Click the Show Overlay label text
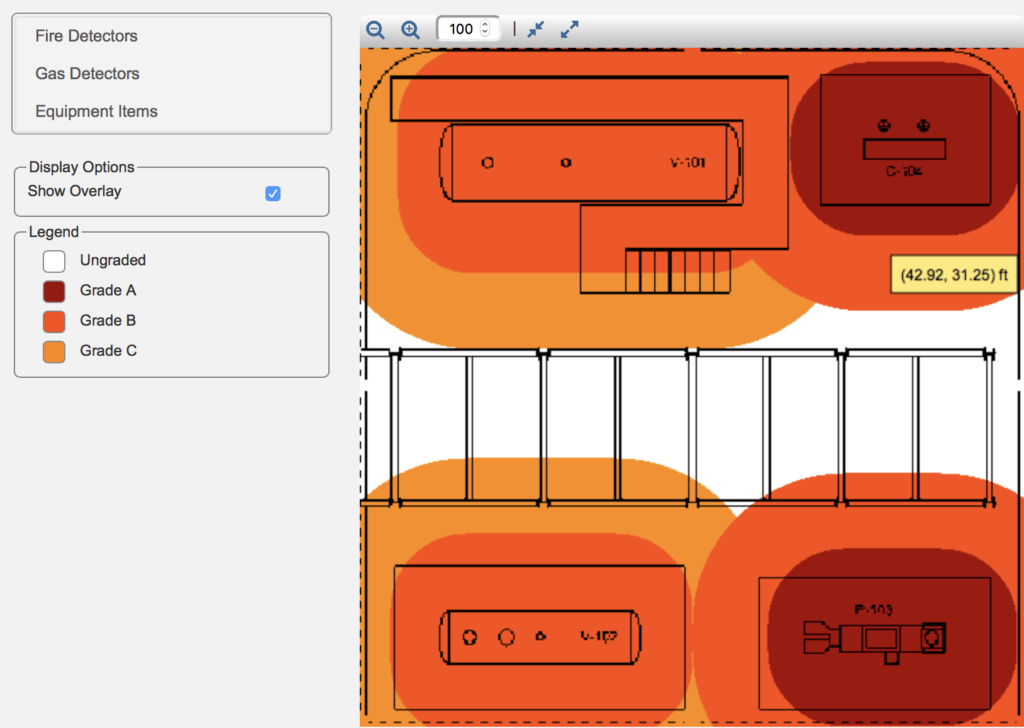 [x=74, y=191]
